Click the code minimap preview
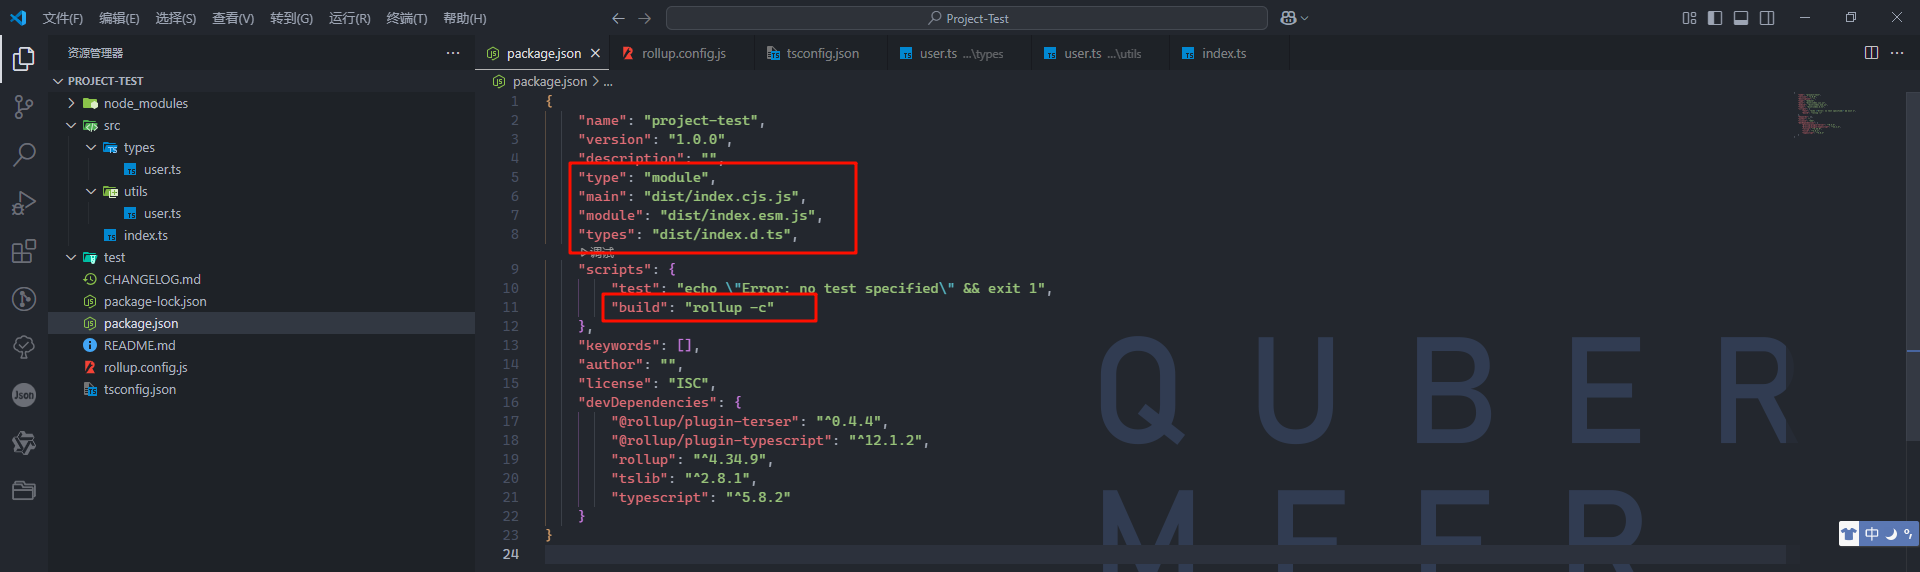 (1825, 114)
